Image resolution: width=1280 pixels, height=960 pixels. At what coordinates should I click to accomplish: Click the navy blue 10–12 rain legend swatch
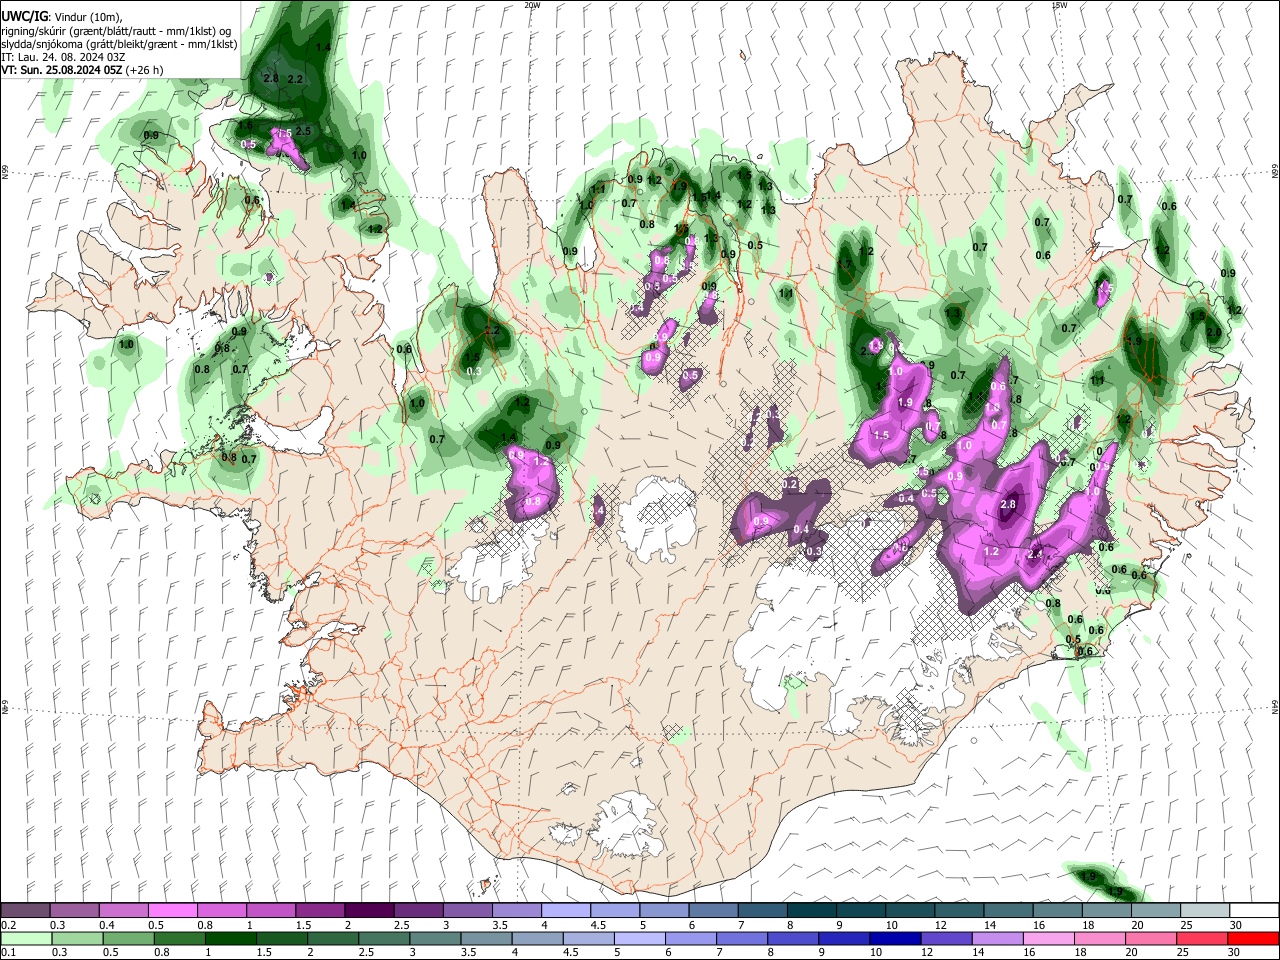pyautogui.click(x=894, y=938)
